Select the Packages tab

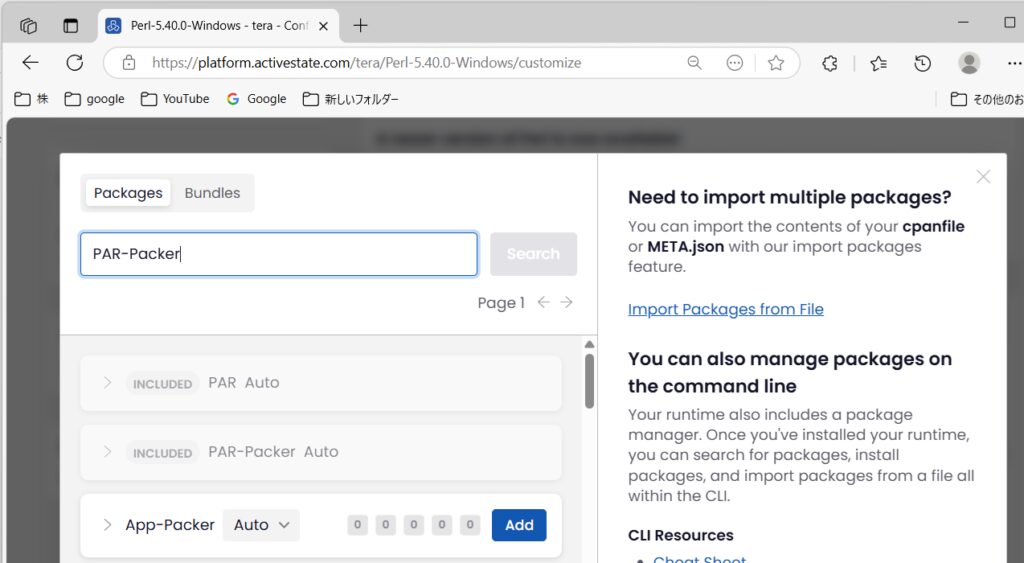coord(128,193)
